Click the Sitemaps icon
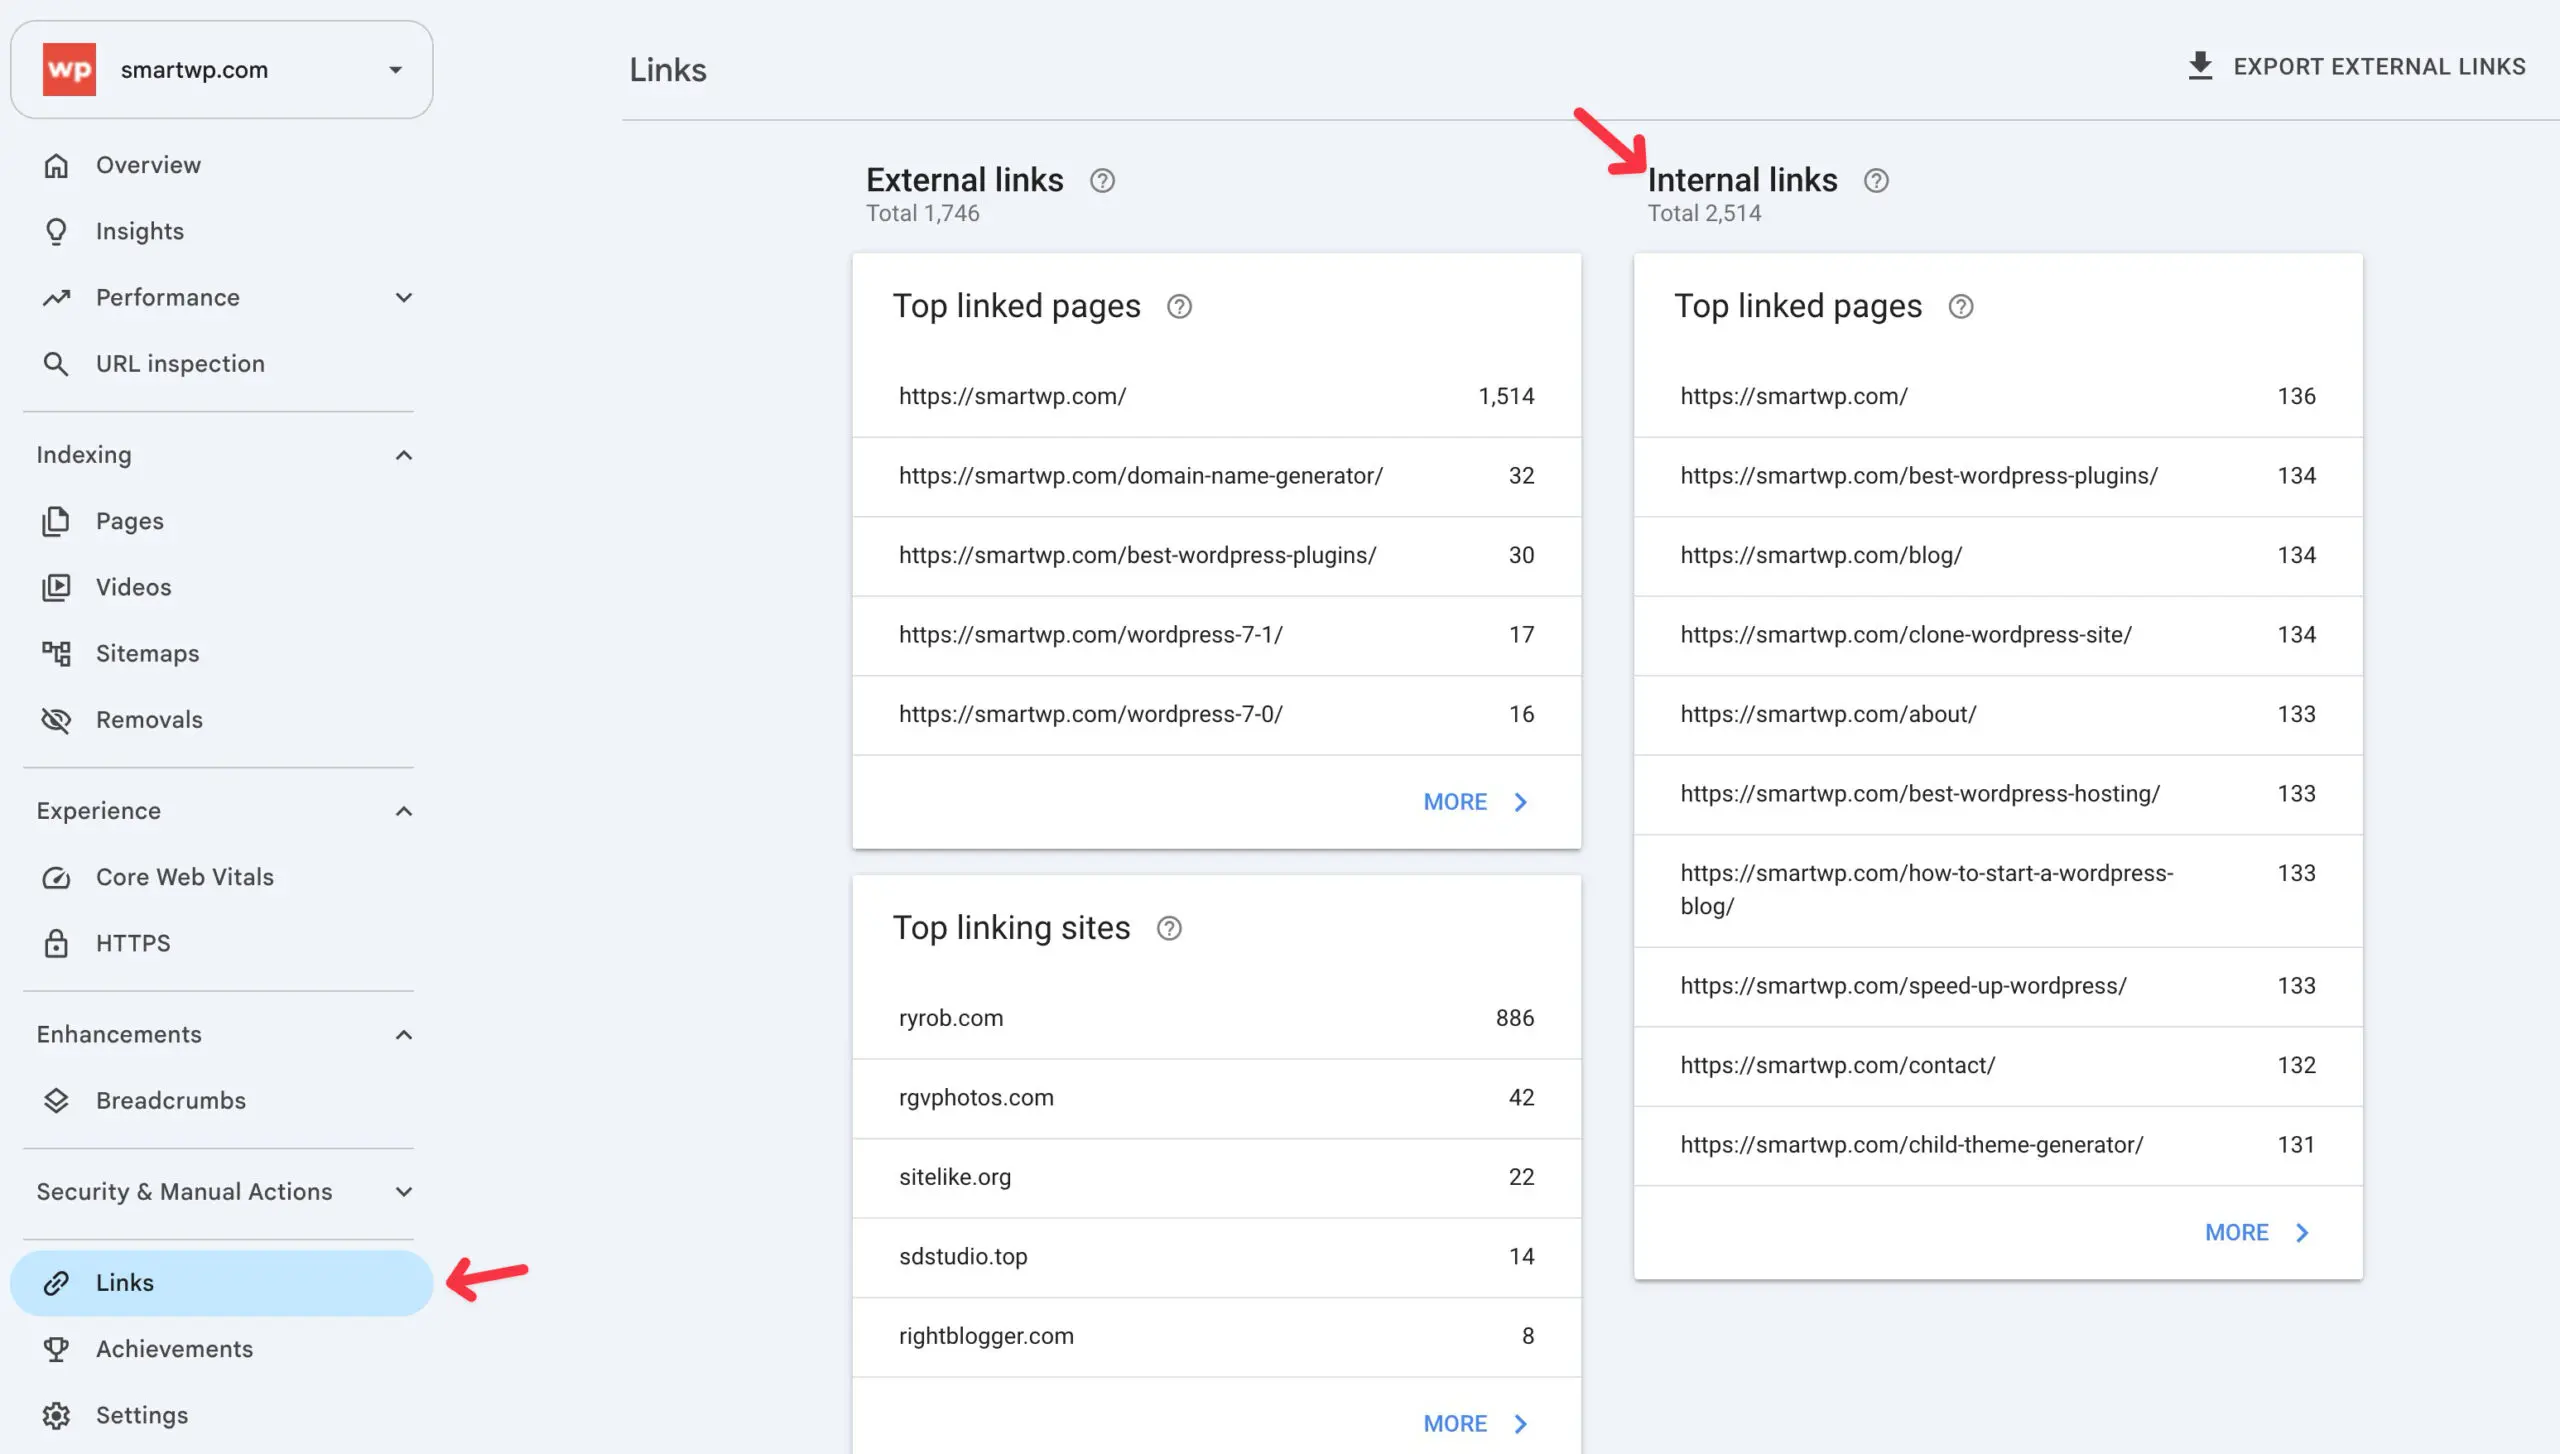Image resolution: width=2560 pixels, height=1454 pixels. [x=56, y=653]
